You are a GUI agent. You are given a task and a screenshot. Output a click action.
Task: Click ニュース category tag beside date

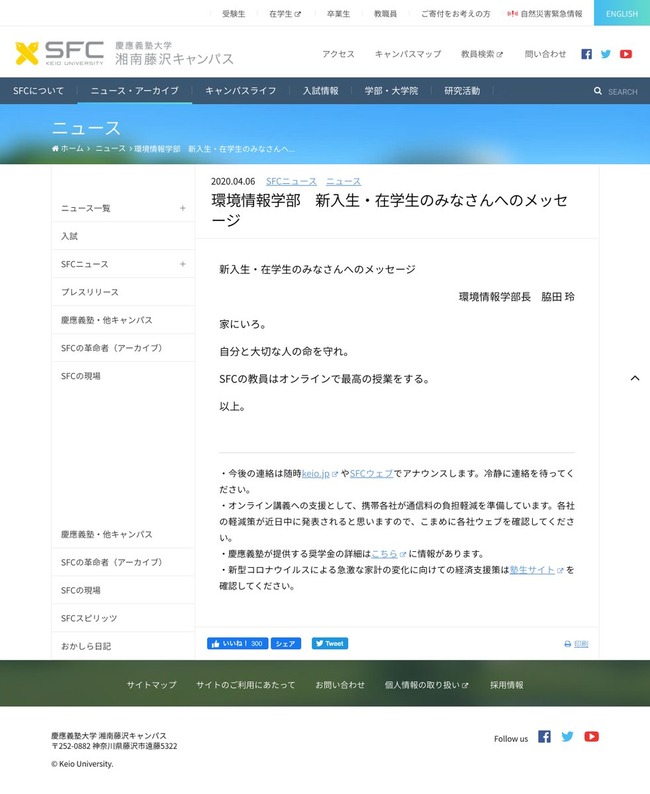click(x=343, y=181)
